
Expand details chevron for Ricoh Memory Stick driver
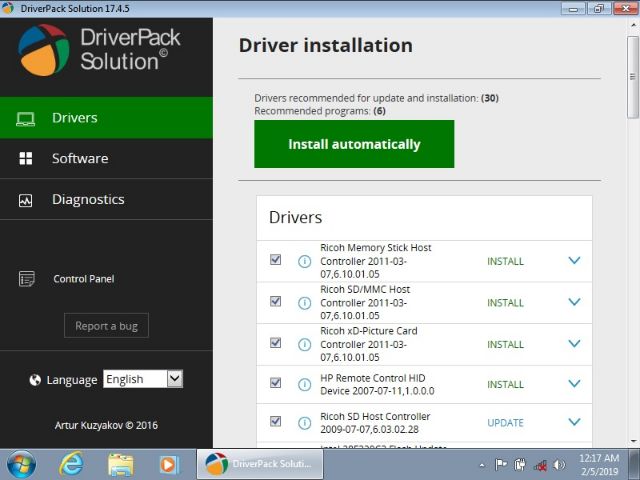coord(574,261)
